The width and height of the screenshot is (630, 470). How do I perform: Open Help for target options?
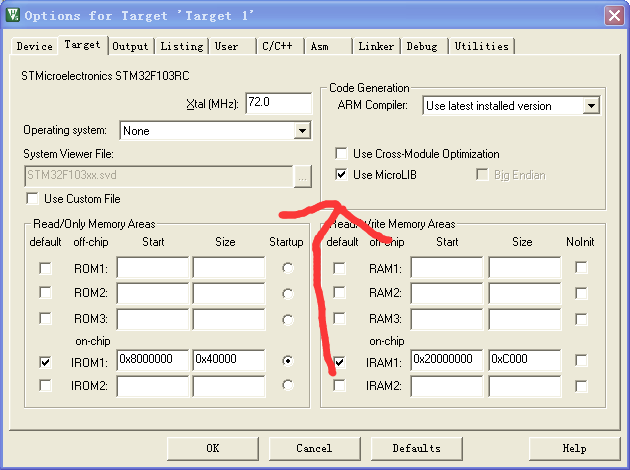tap(575, 449)
